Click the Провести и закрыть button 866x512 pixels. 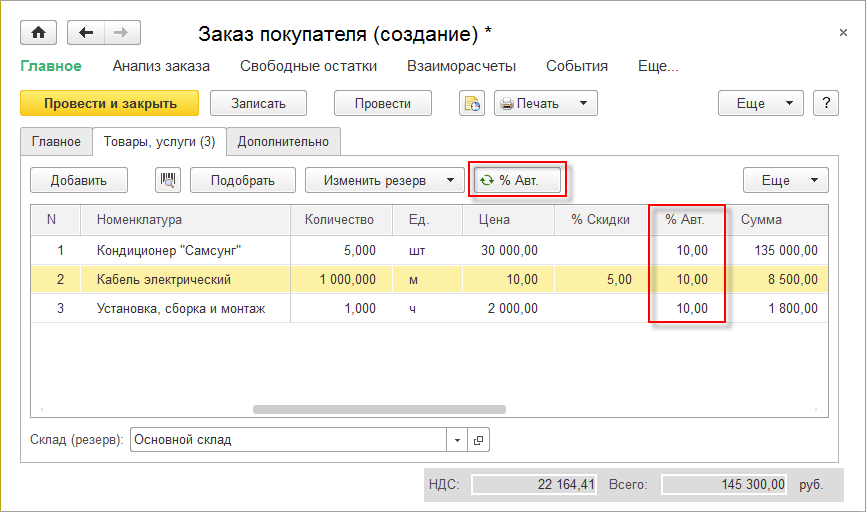(110, 103)
